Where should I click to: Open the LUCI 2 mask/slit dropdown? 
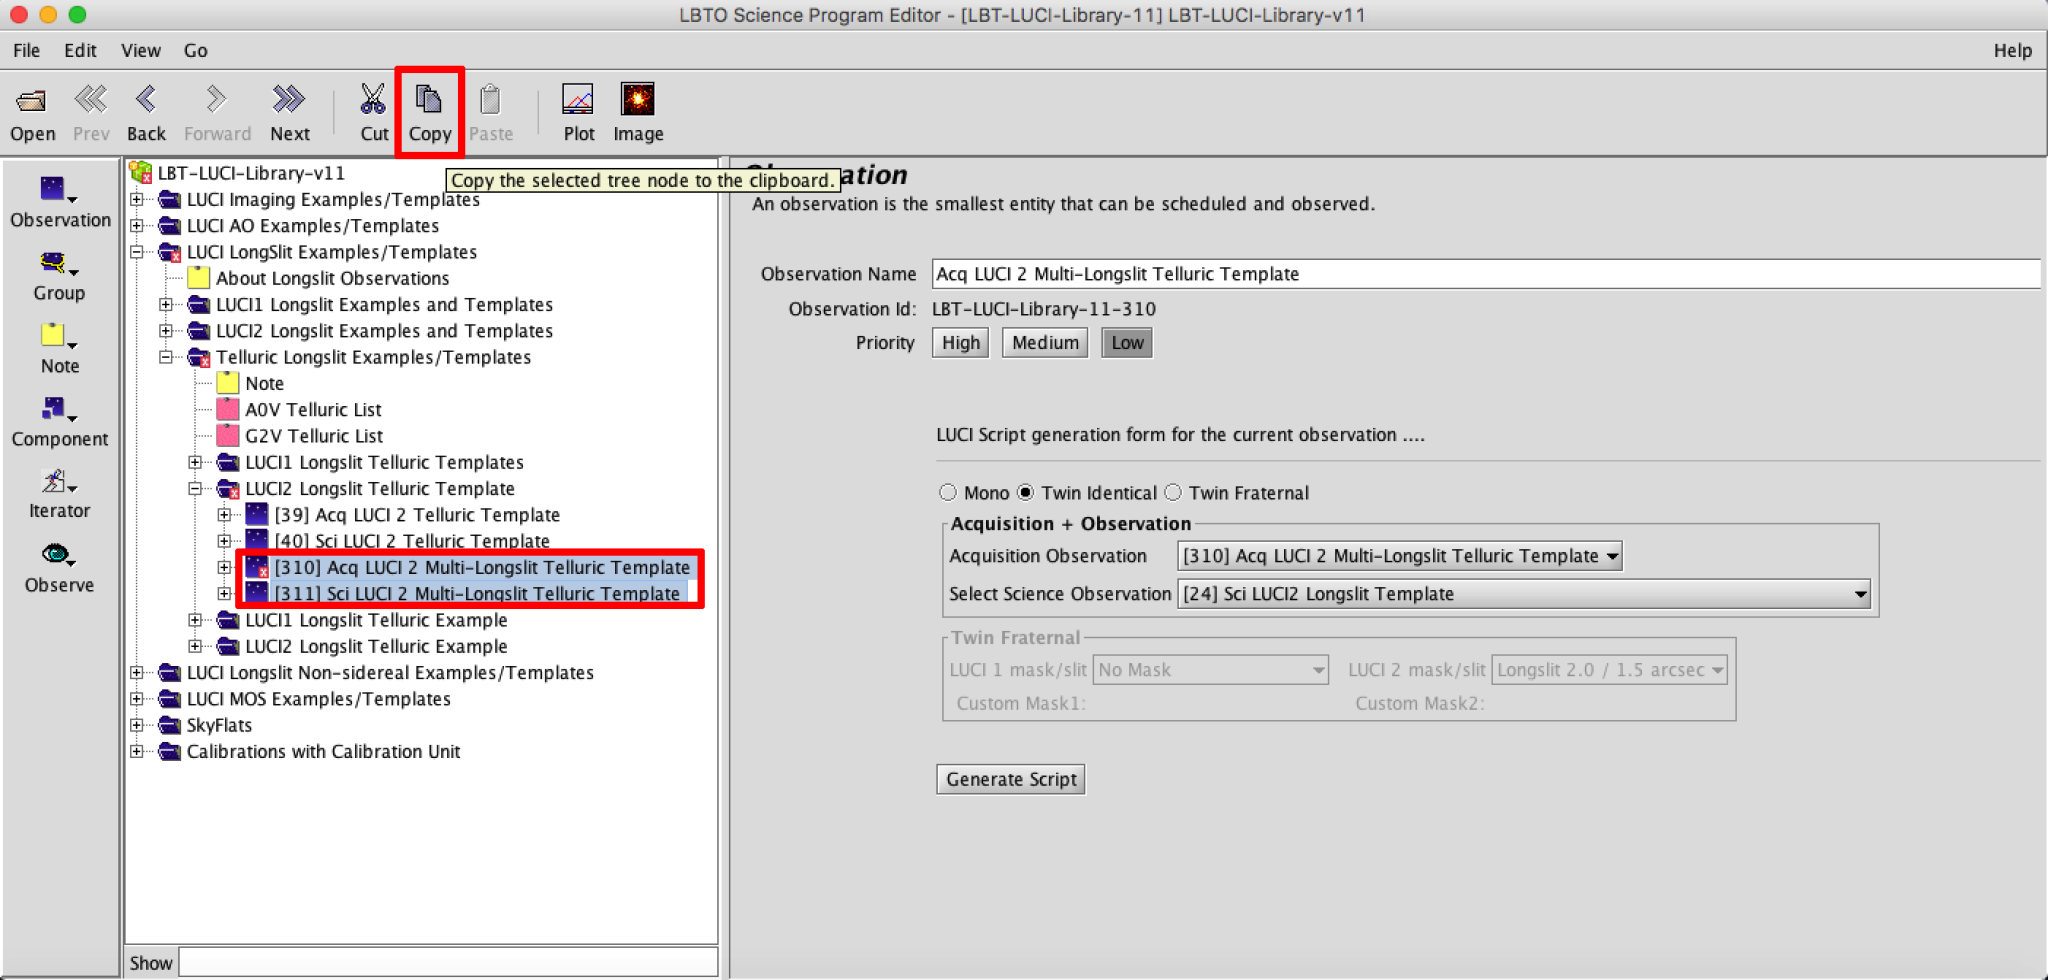(x=1609, y=670)
